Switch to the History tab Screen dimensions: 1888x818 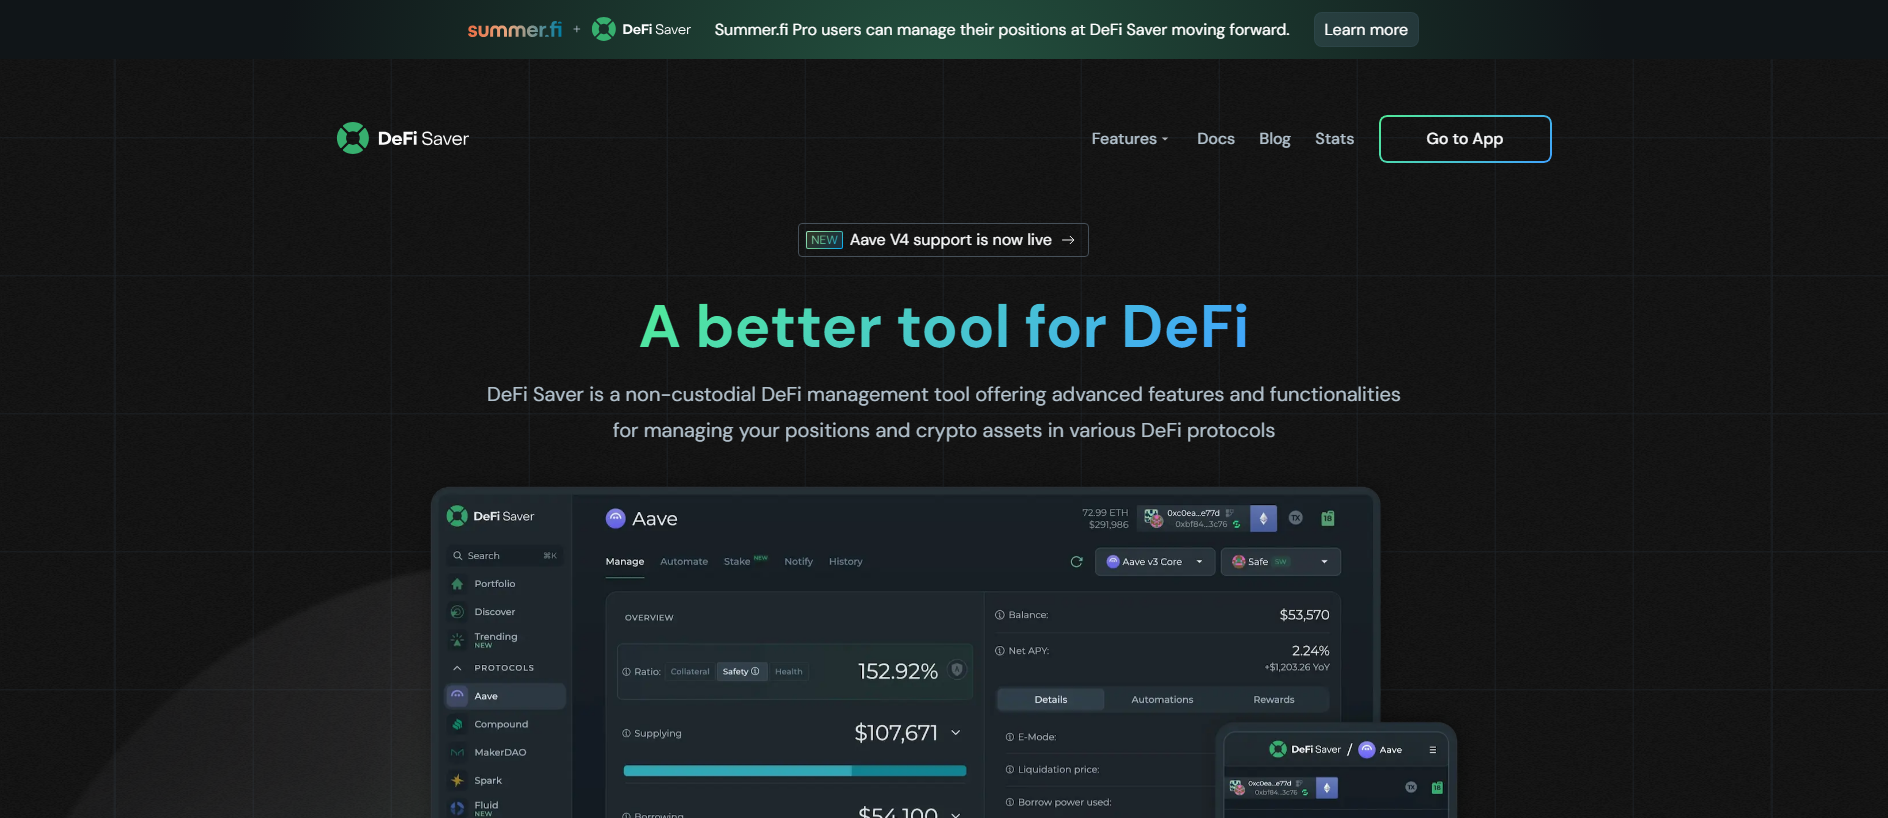846,562
